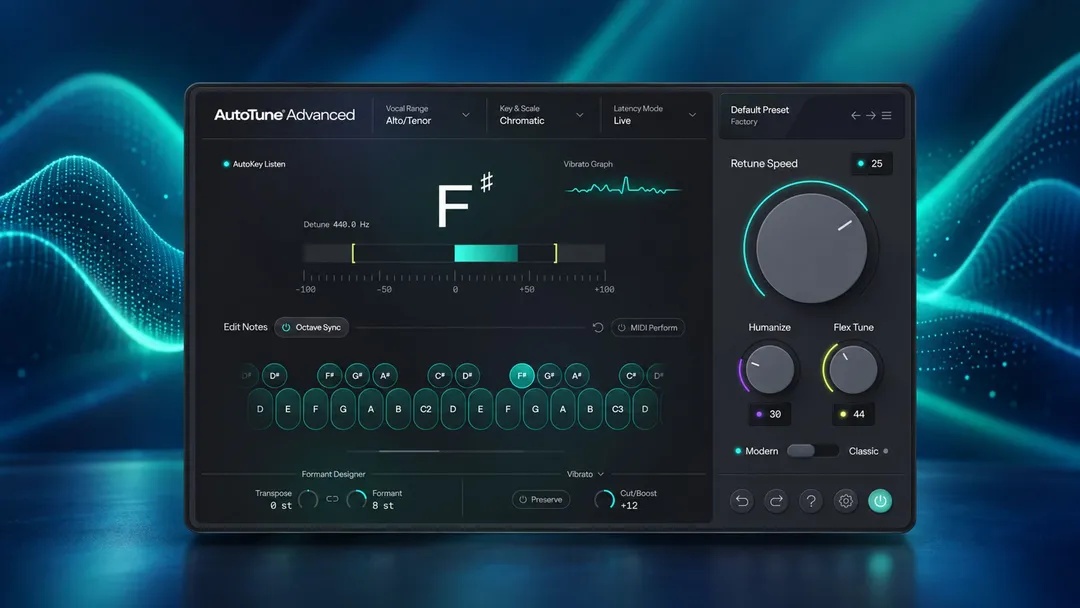This screenshot has height=608, width=1080.
Task: Expand the Vibrato section chevron
Action: coord(601,474)
